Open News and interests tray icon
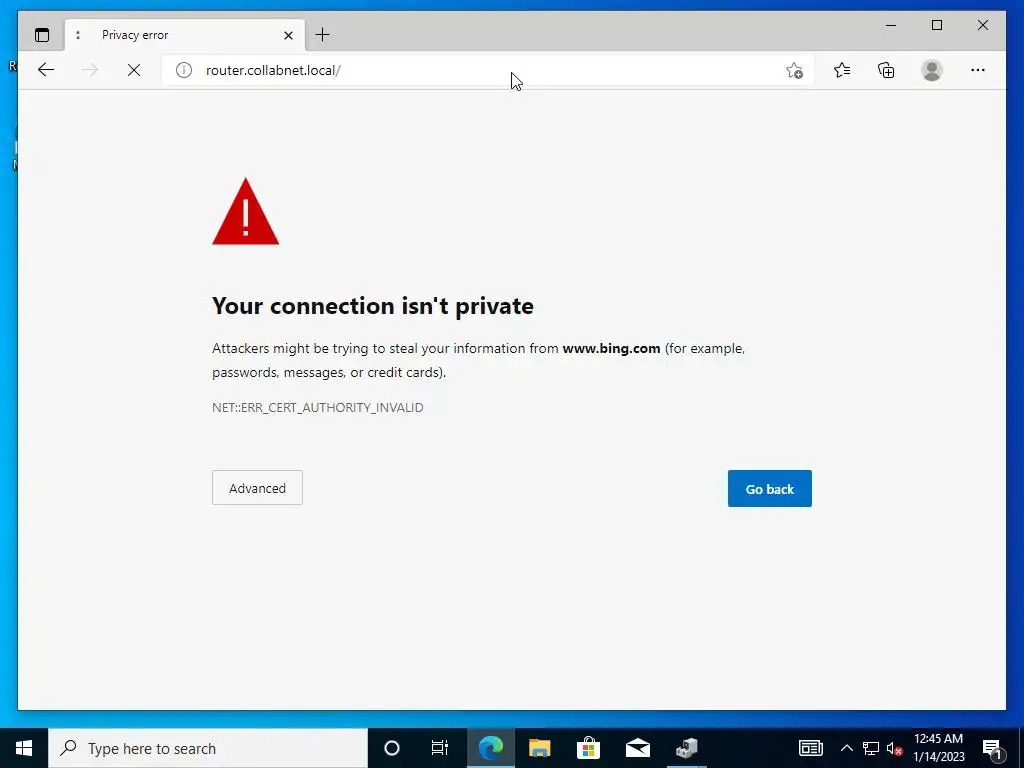The height and width of the screenshot is (768, 1024). [x=810, y=748]
